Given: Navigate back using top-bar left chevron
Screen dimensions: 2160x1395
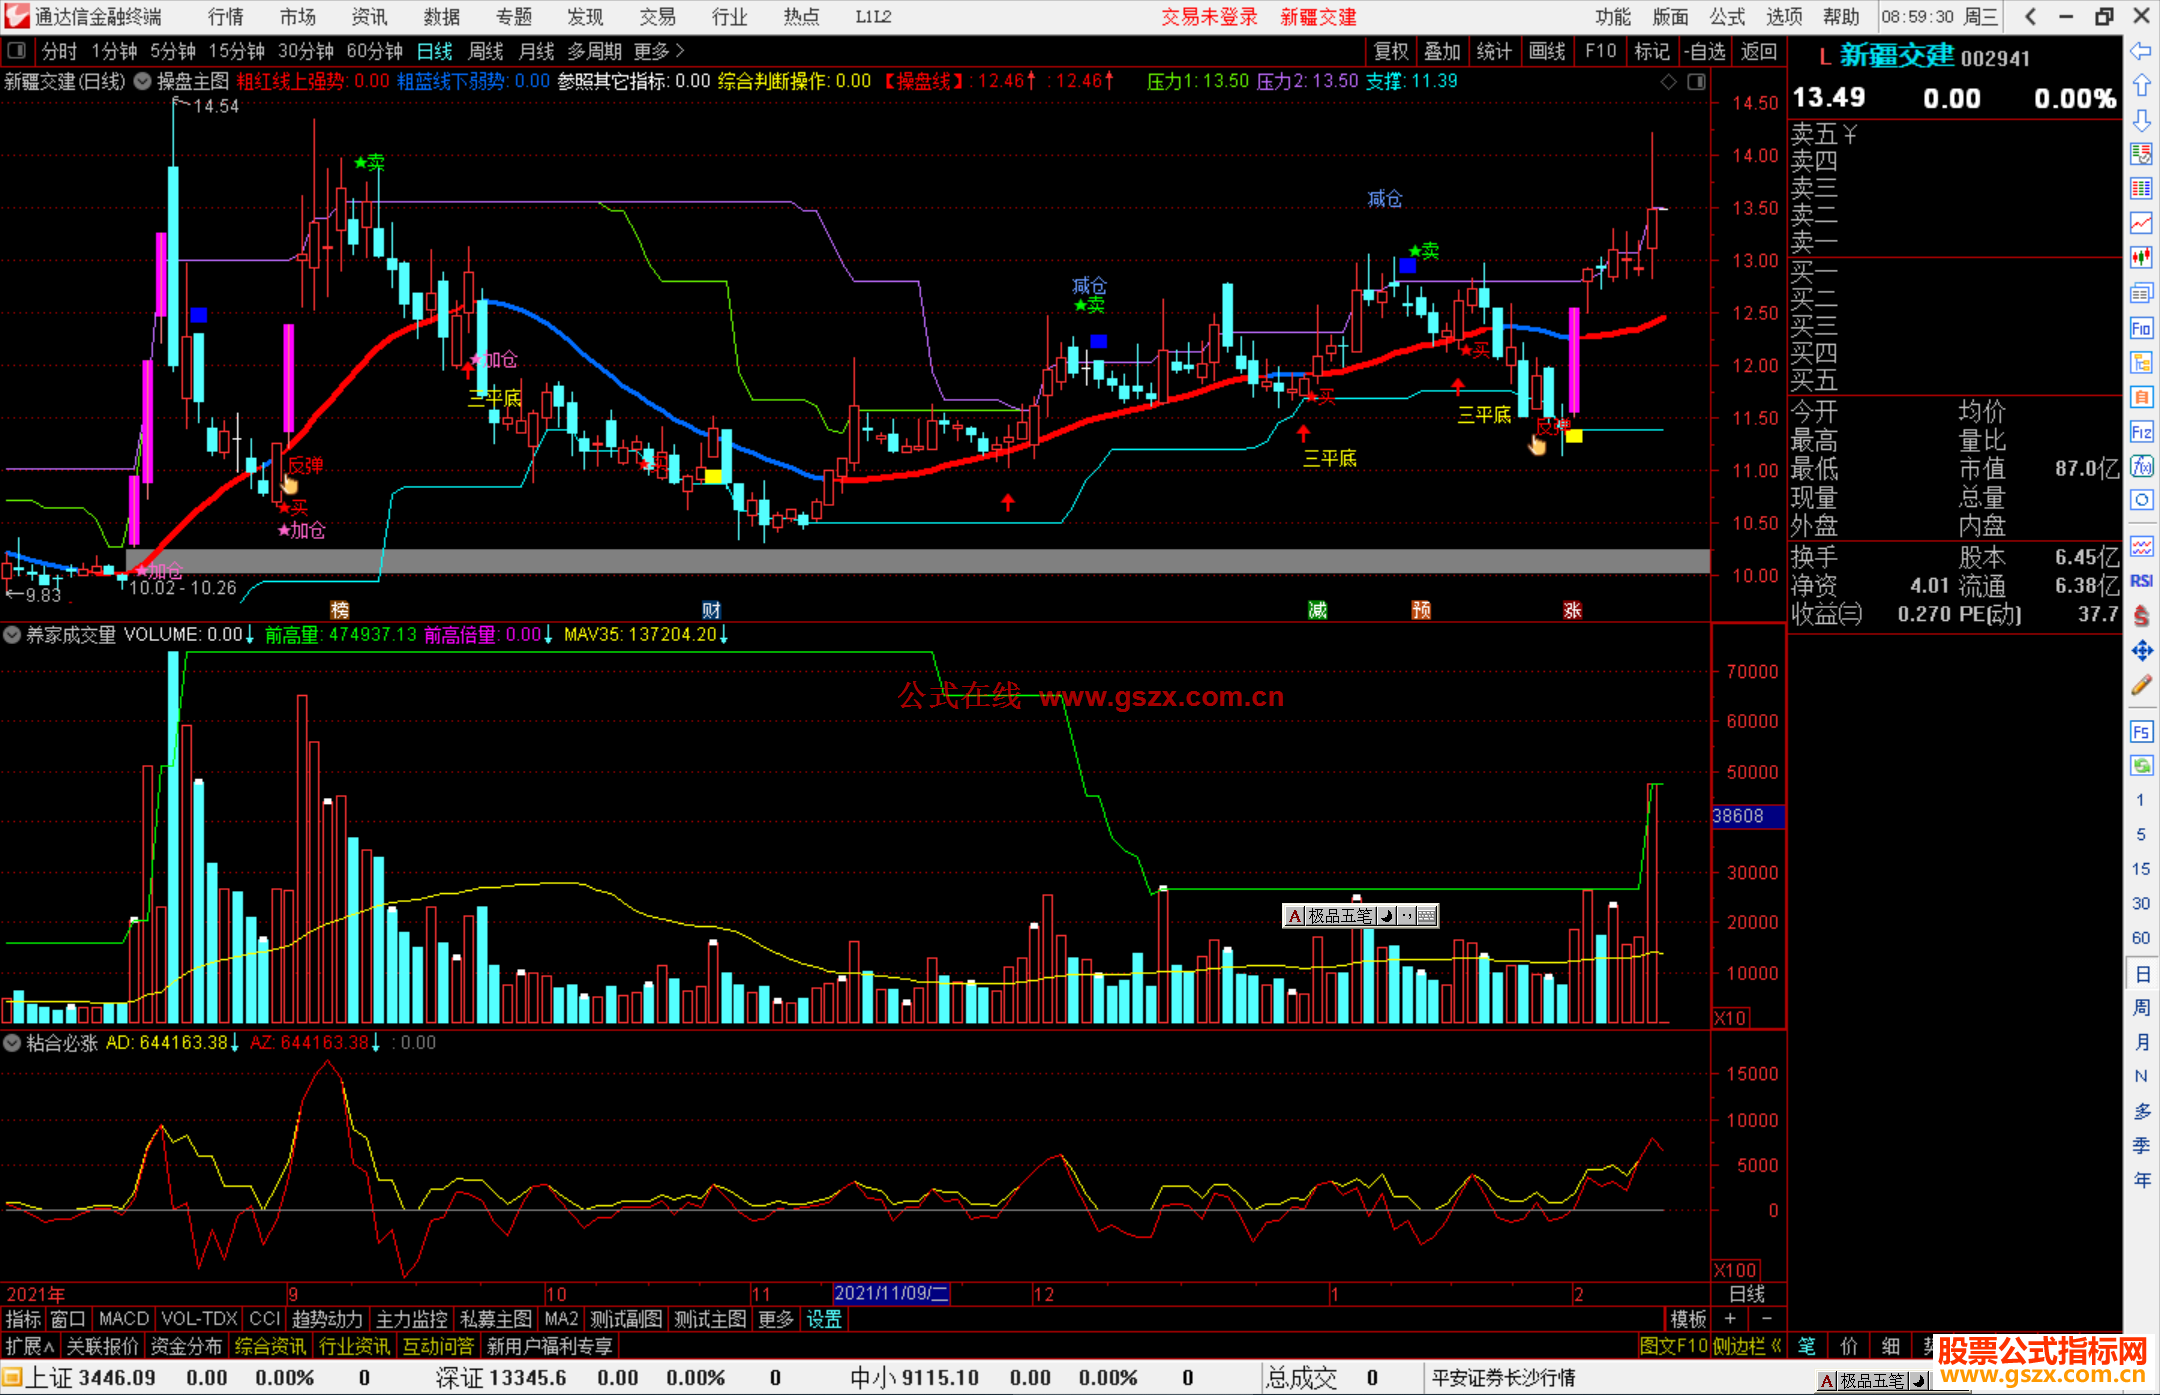Looking at the screenshot, I should [2030, 17].
